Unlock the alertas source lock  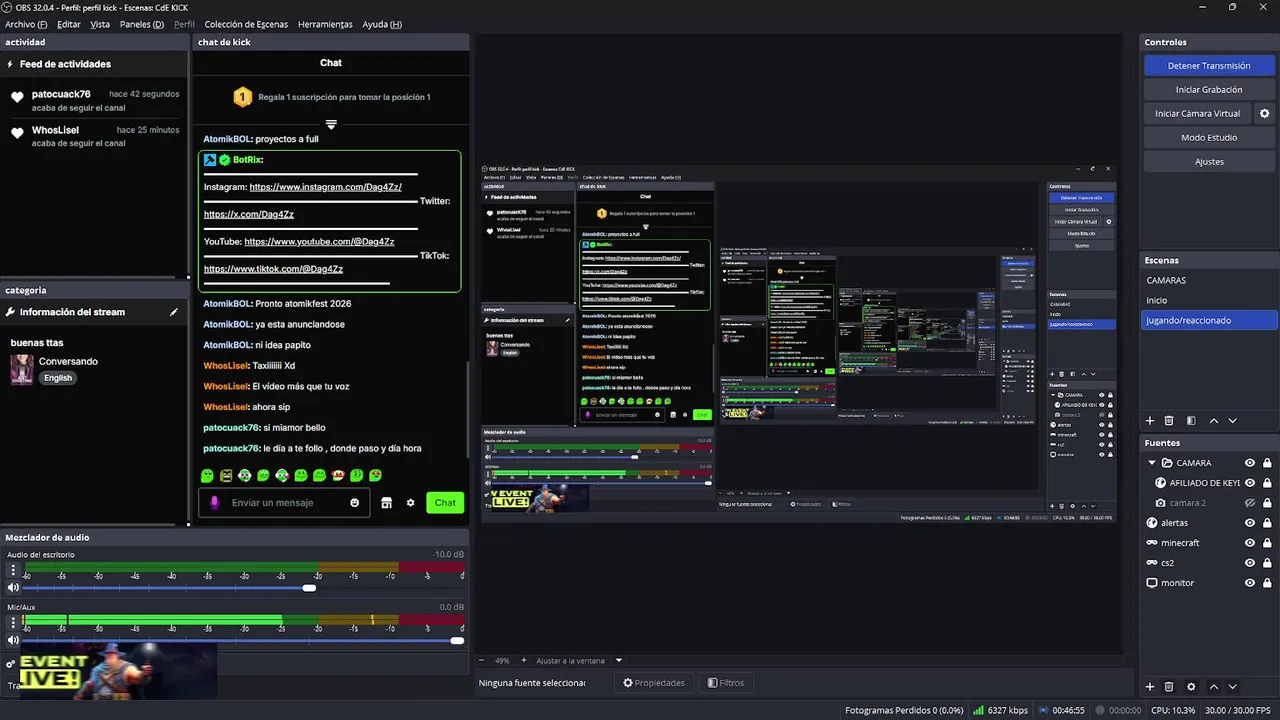1267,523
